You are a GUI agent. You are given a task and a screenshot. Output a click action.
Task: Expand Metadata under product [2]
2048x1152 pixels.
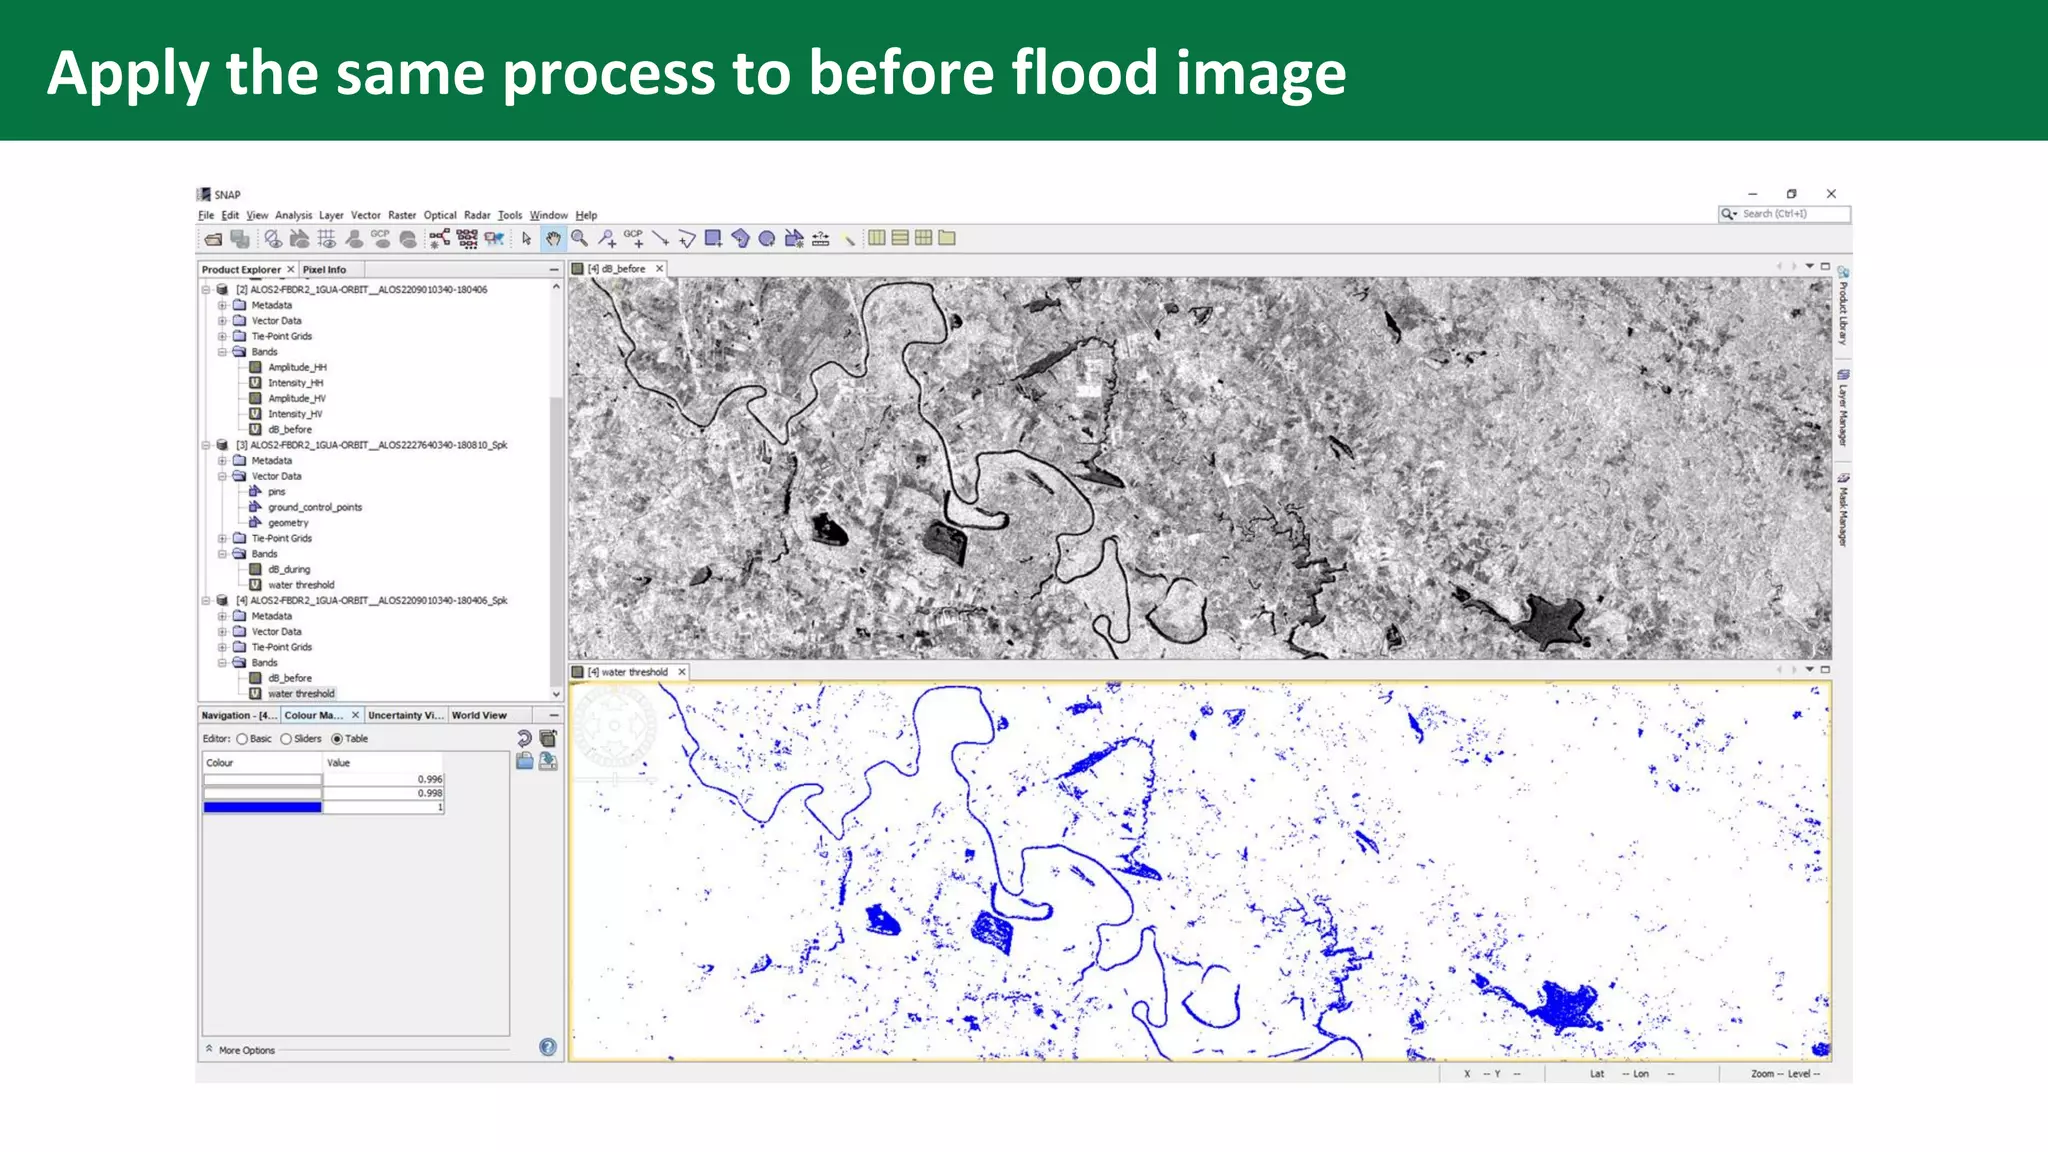(x=222, y=306)
